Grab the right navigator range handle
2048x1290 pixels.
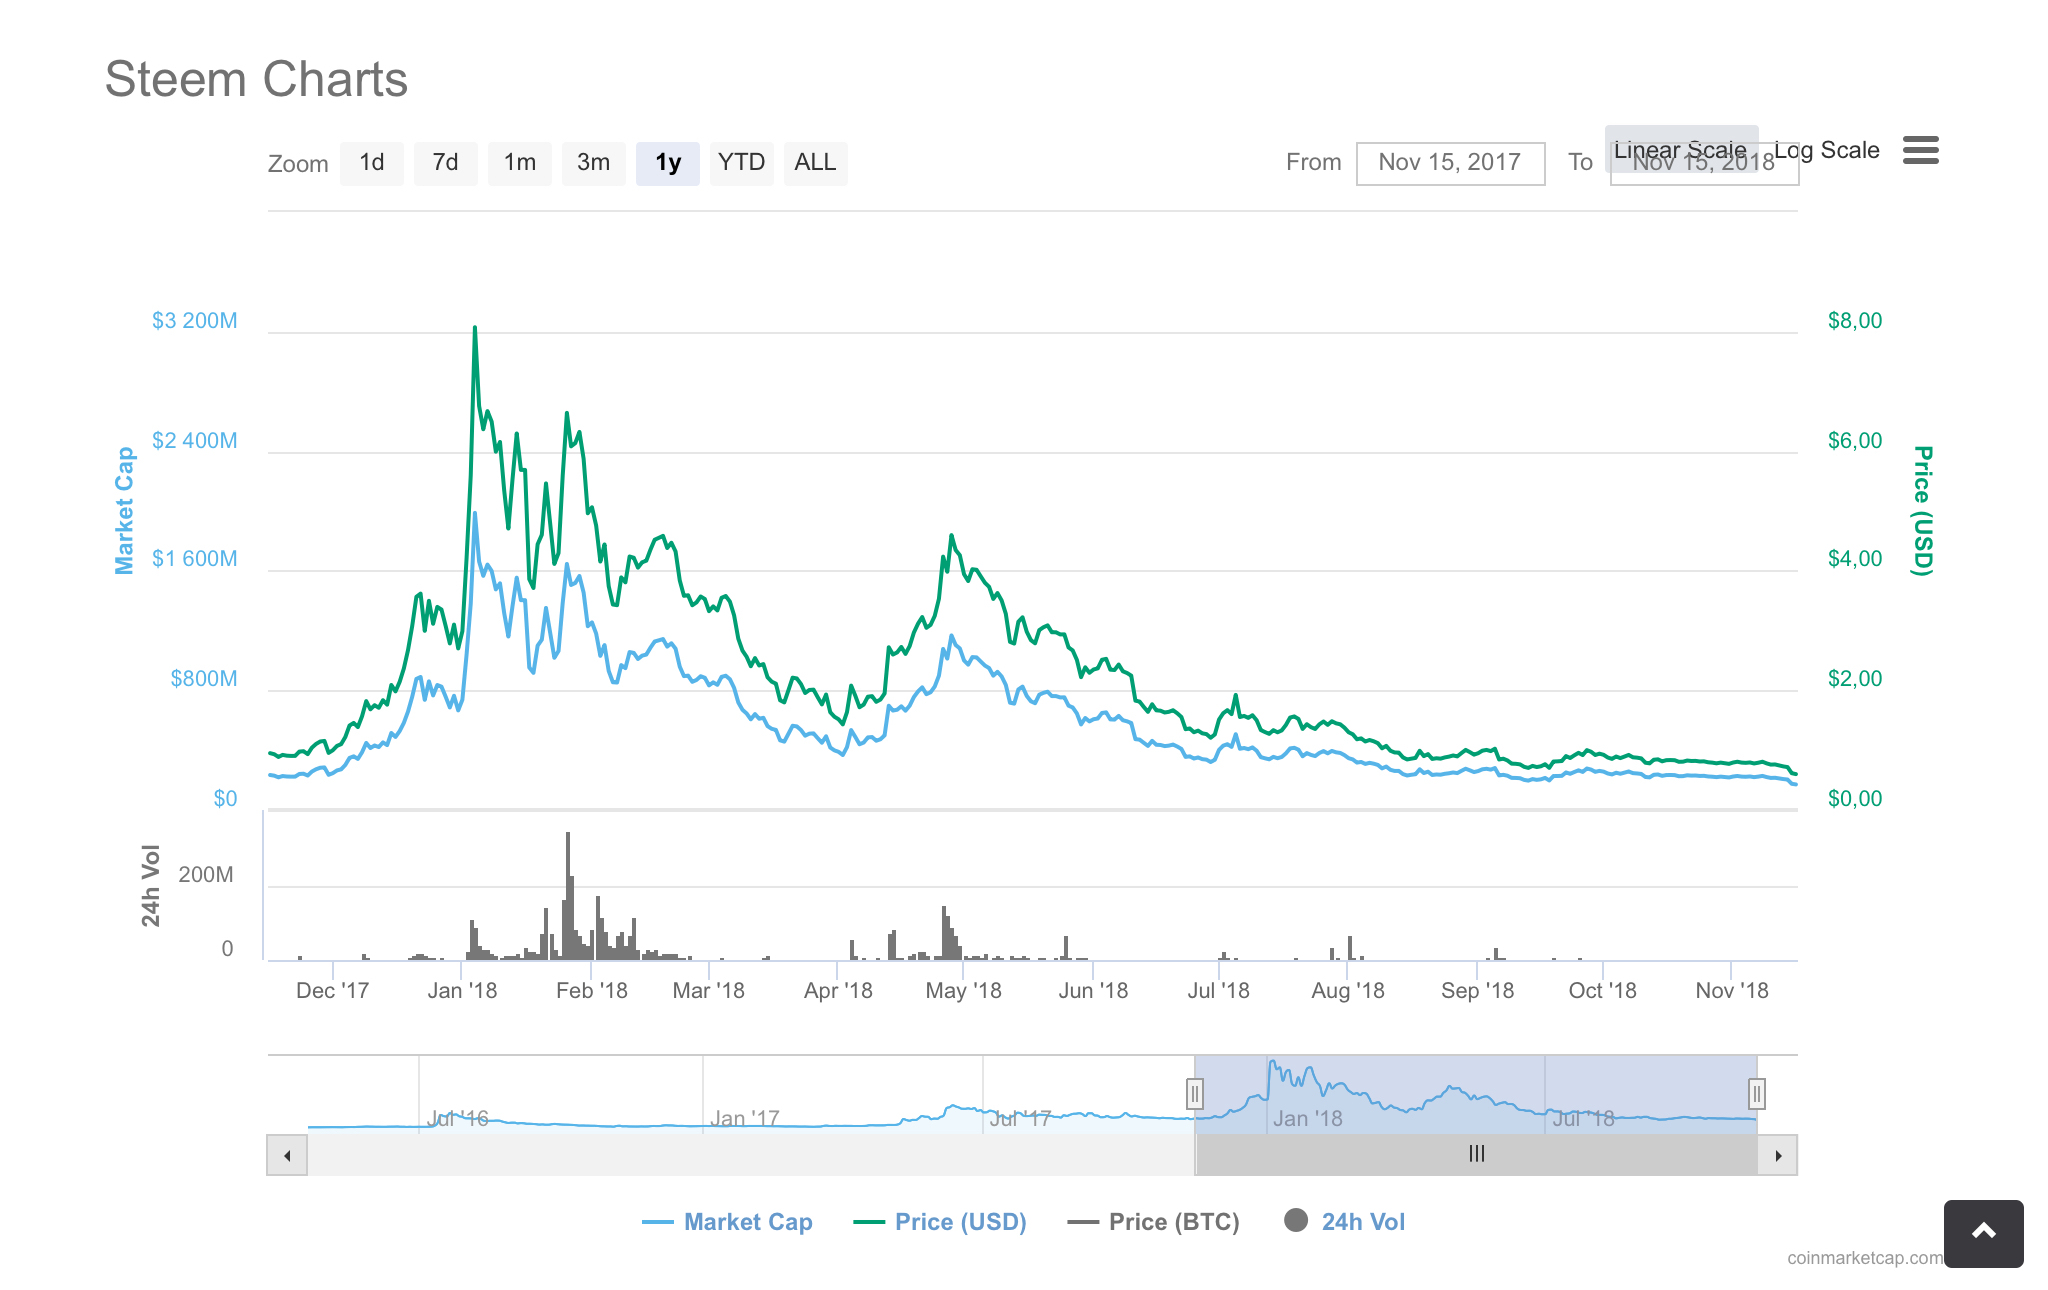click(1757, 1093)
